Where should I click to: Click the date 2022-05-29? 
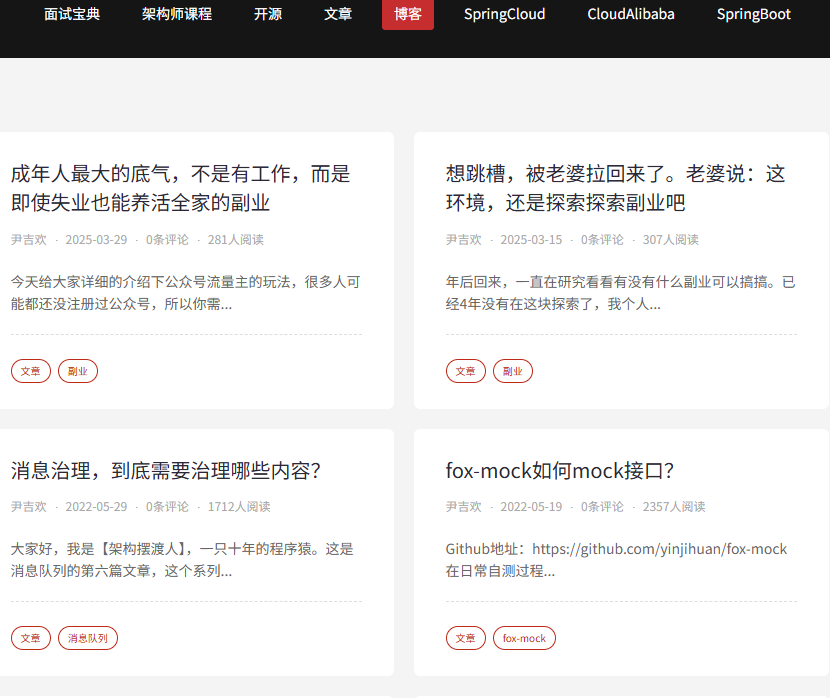[96, 506]
